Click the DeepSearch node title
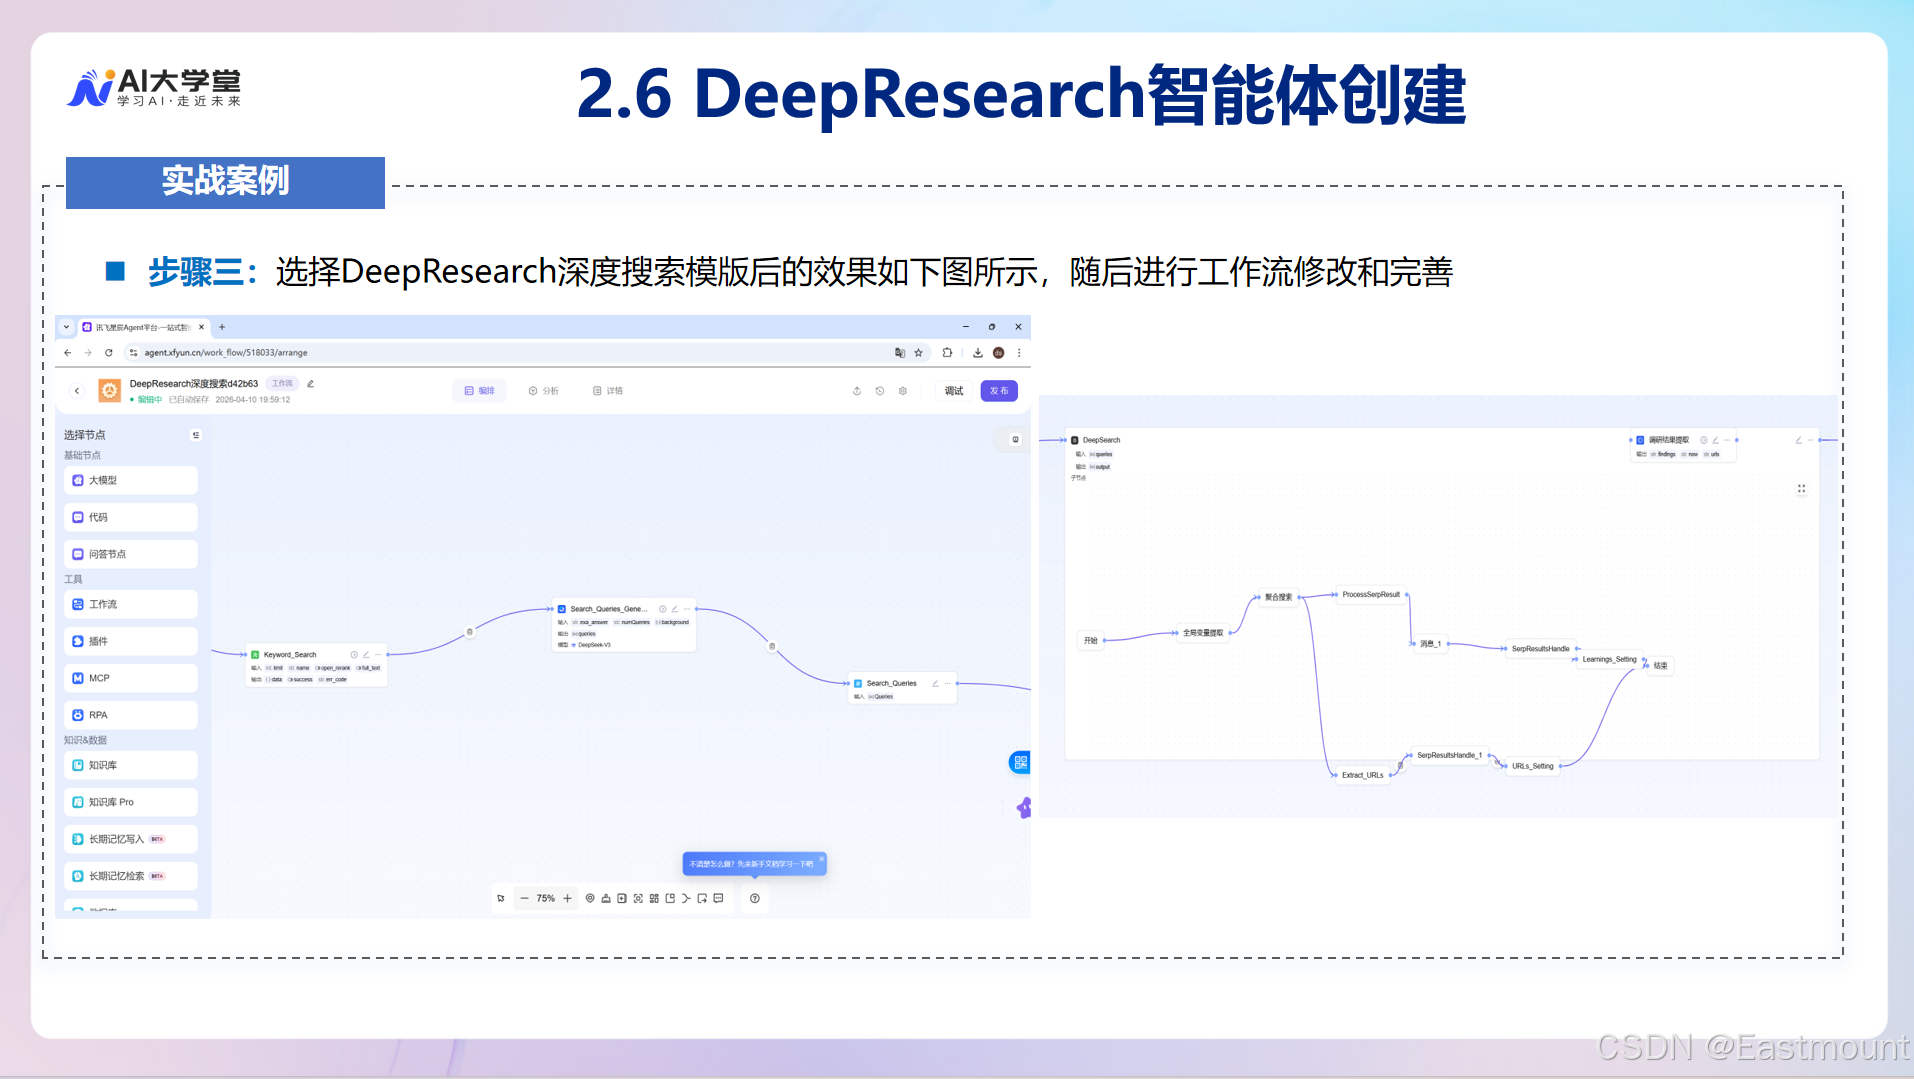1914x1079 pixels. click(1102, 441)
